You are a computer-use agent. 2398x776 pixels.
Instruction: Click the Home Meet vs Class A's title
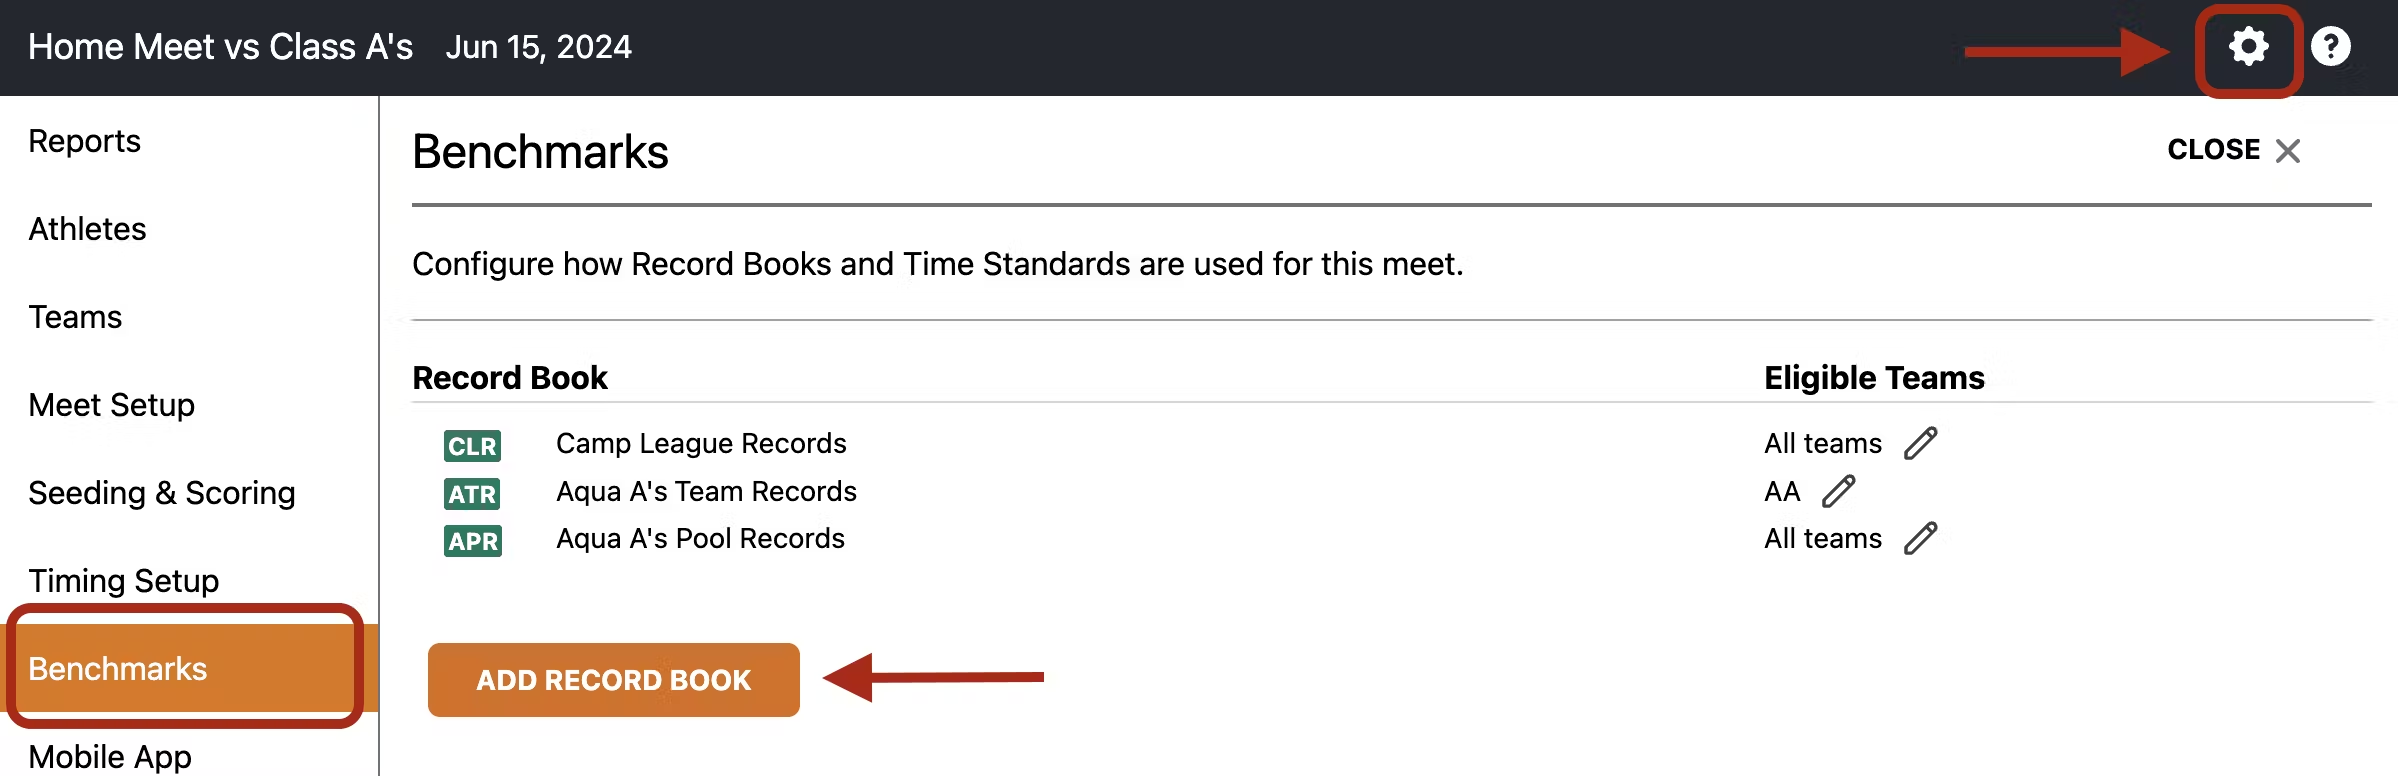click(220, 47)
